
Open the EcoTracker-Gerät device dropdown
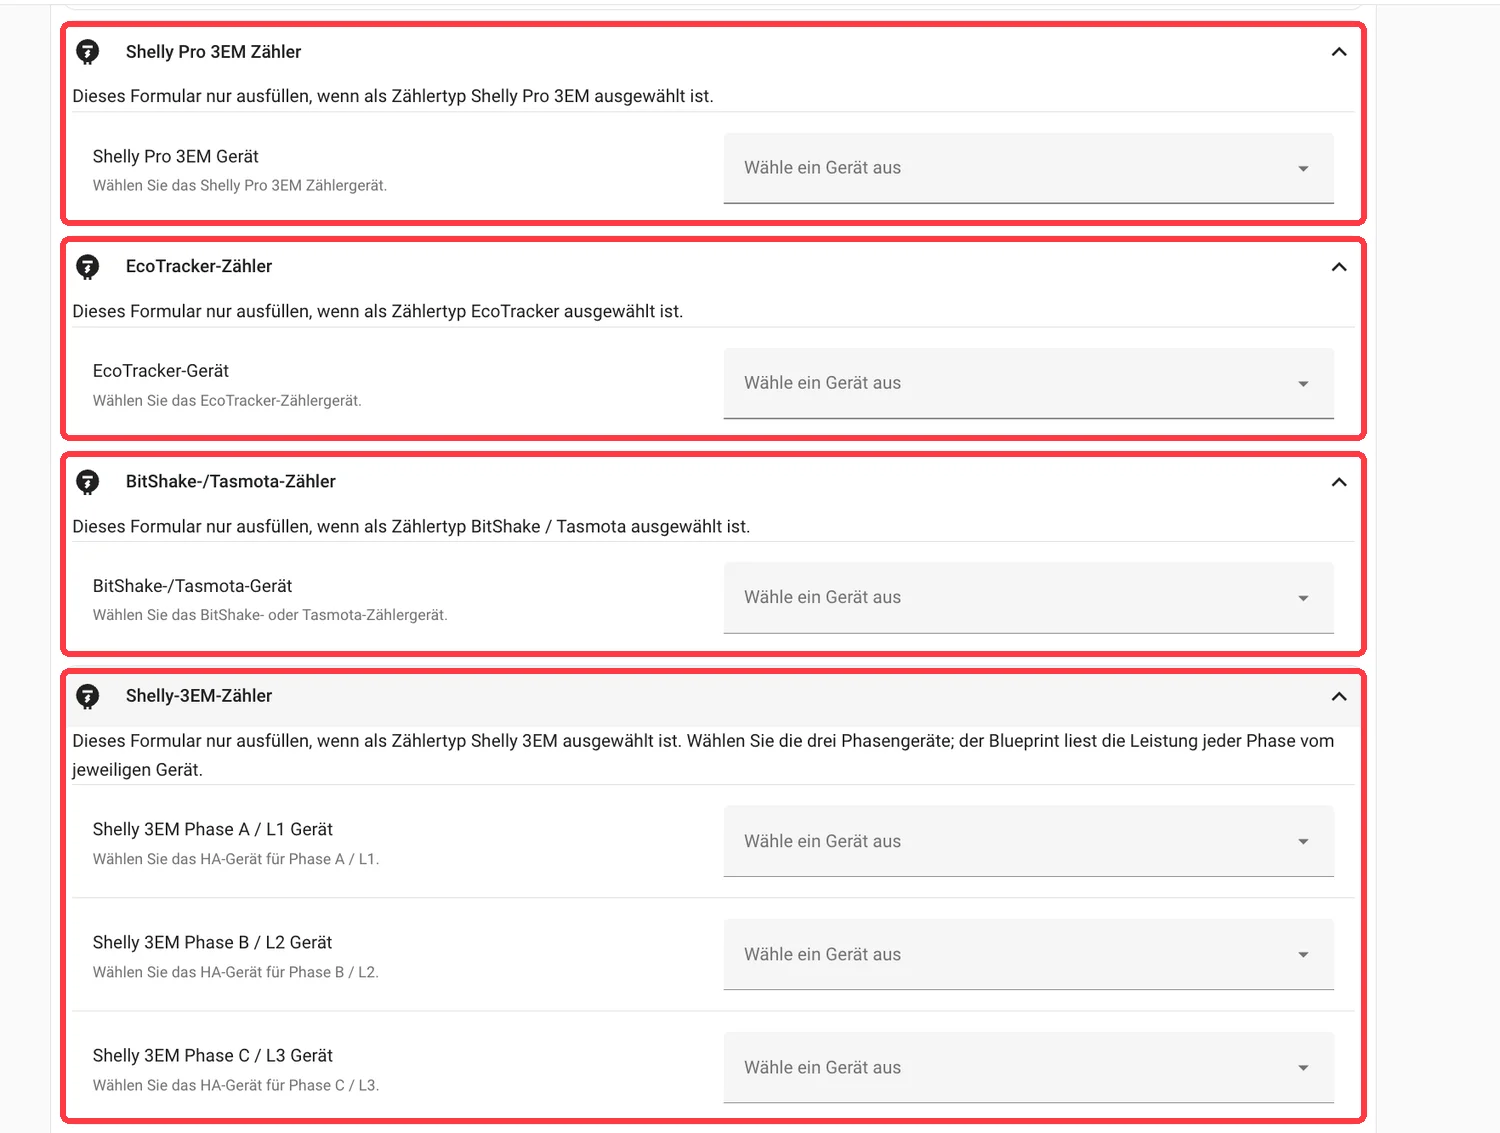[x=1029, y=383]
